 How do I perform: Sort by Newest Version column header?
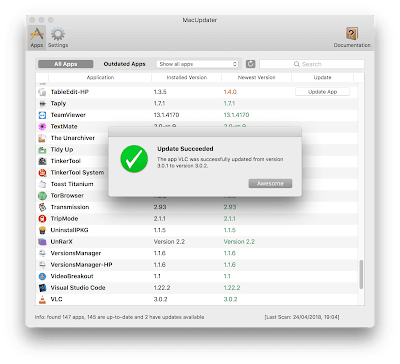(256, 77)
